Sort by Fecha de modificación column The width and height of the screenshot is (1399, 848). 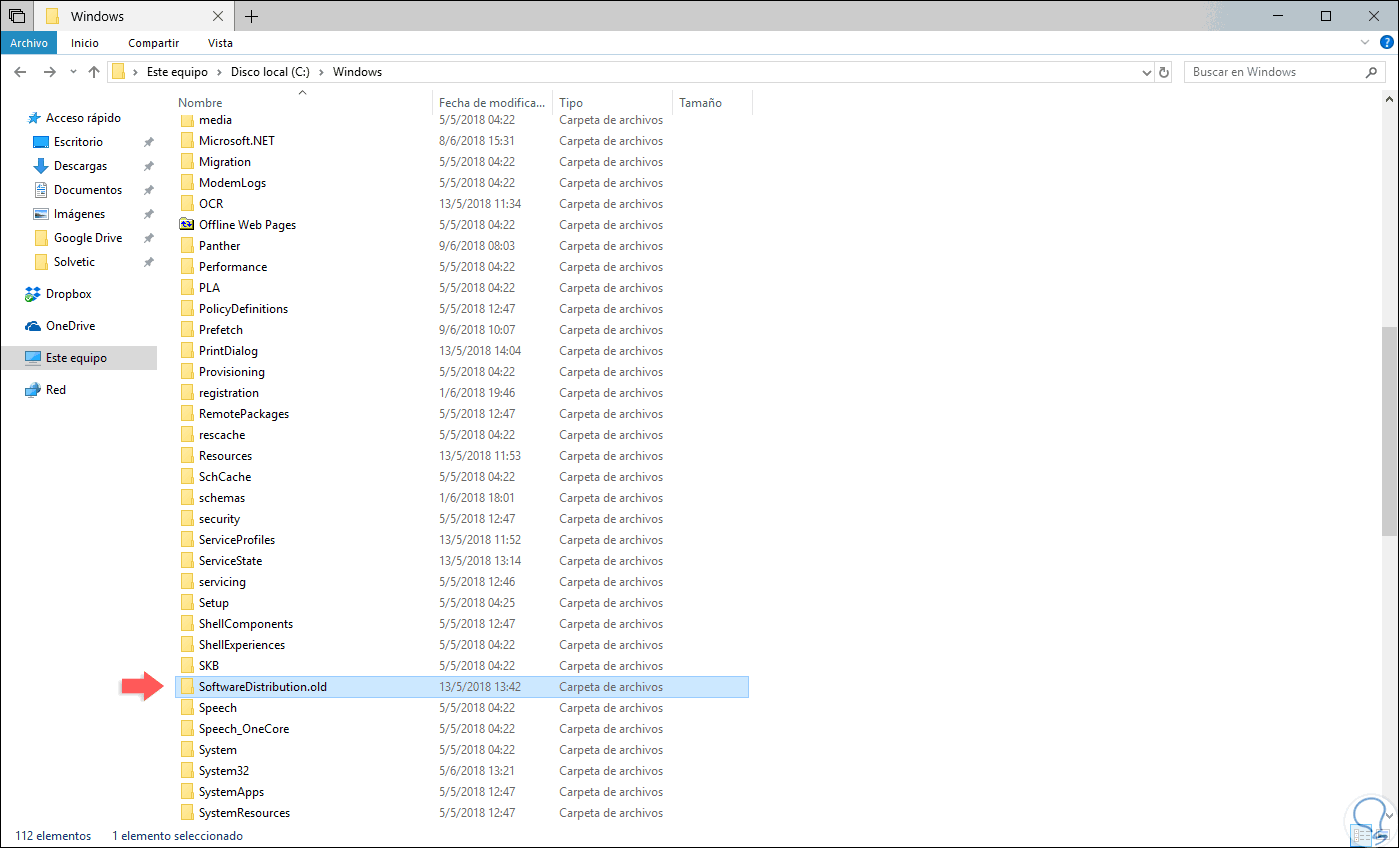coord(494,103)
